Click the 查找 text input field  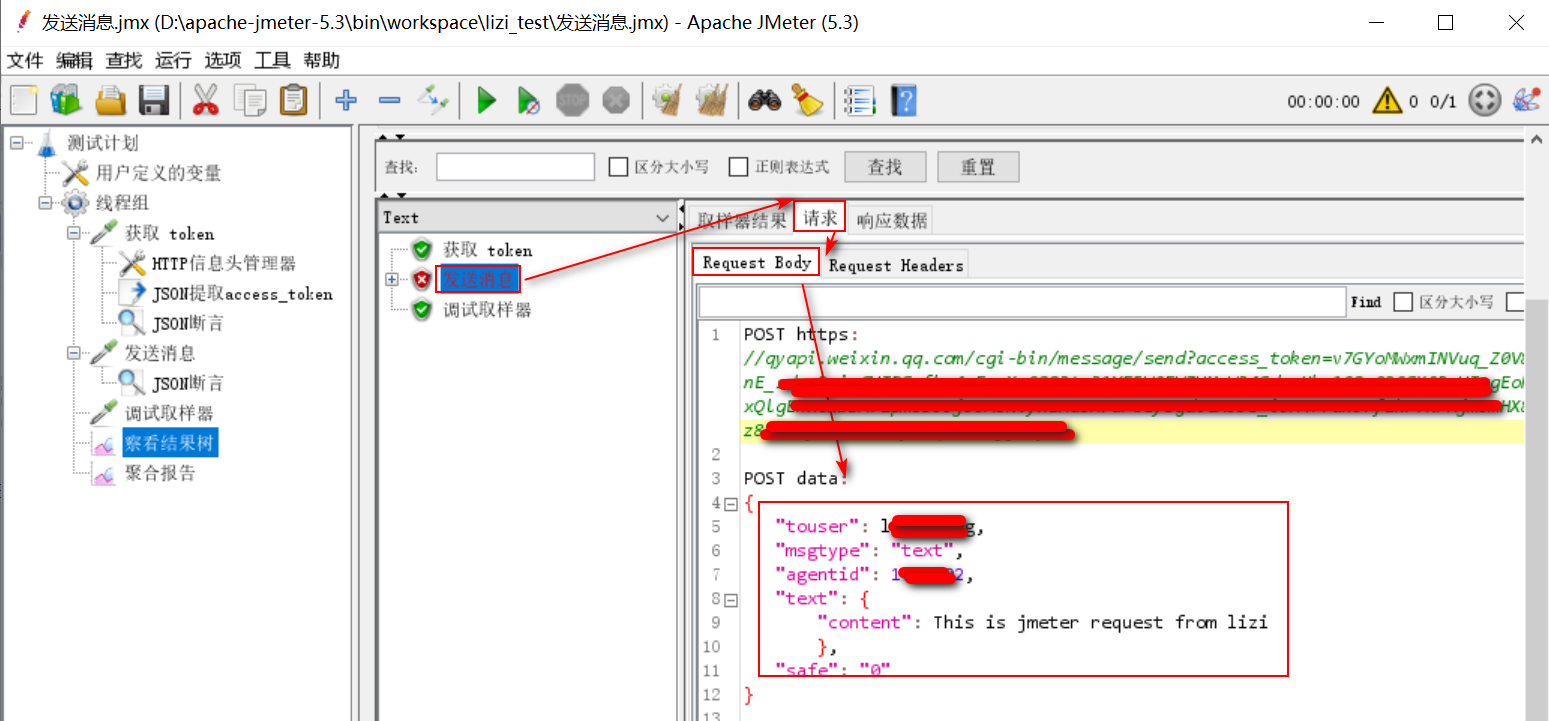[x=515, y=167]
